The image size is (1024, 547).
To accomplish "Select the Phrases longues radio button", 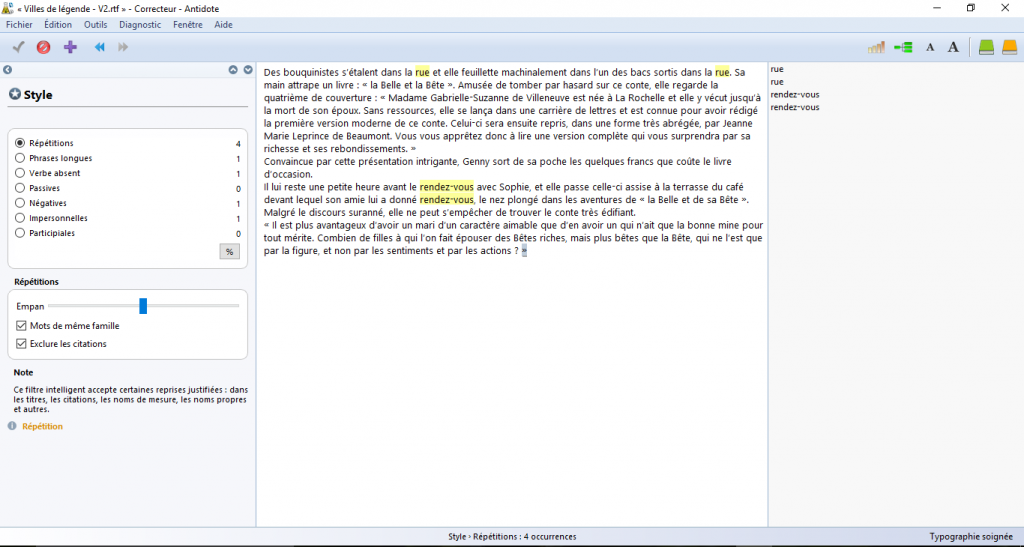I will 20,158.
